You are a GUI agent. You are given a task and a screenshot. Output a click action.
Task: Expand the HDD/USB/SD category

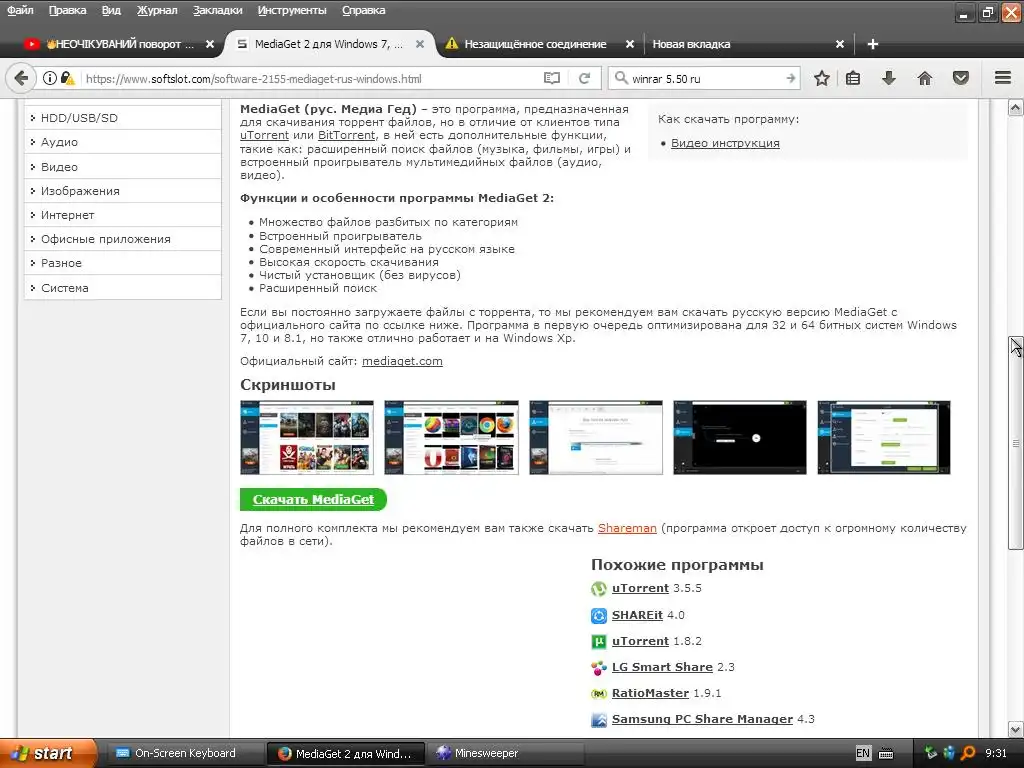(123, 118)
